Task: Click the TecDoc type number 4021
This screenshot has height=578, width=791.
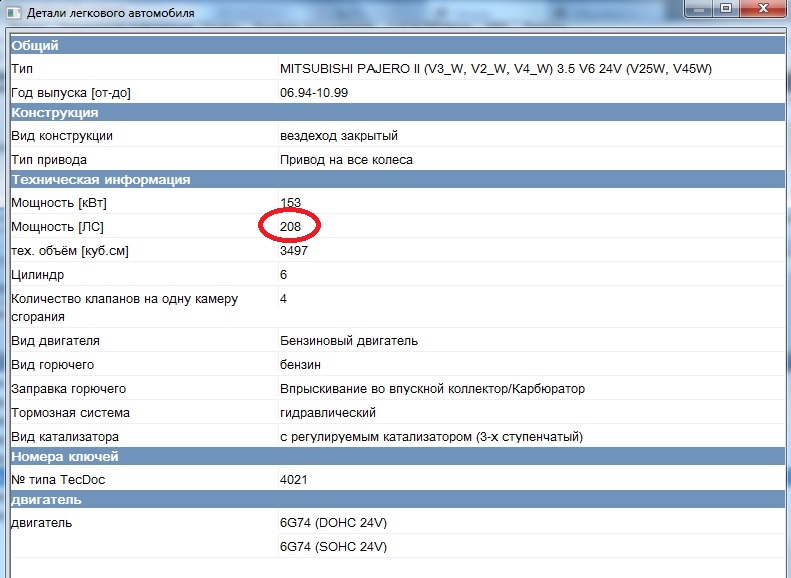Action: click(294, 480)
